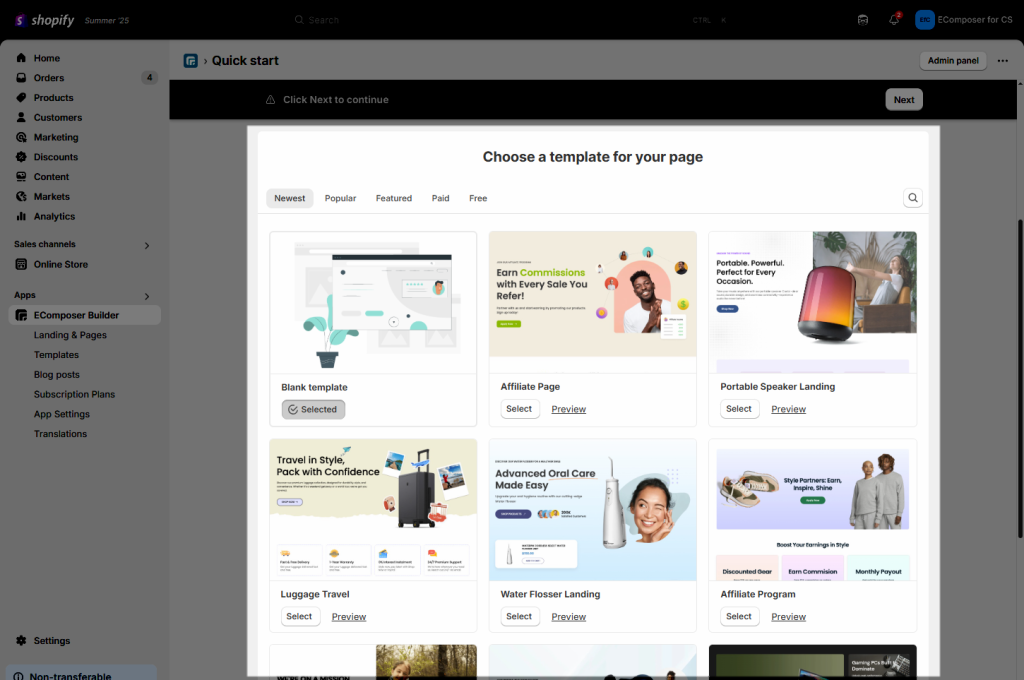Viewport: 1024px width, 680px height.
Task: Click the Discounts badge icon
Action: point(21,157)
